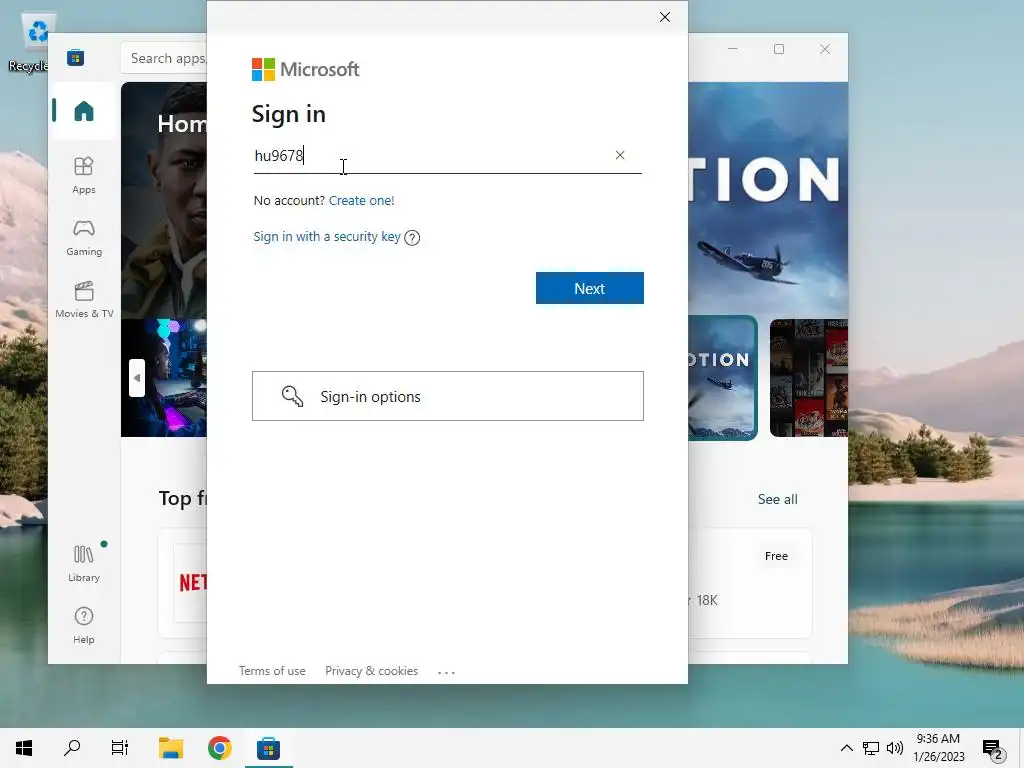Launch Google Chrome from taskbar
The width and height of the screenshot is (1024, 768).
(219, 748)
